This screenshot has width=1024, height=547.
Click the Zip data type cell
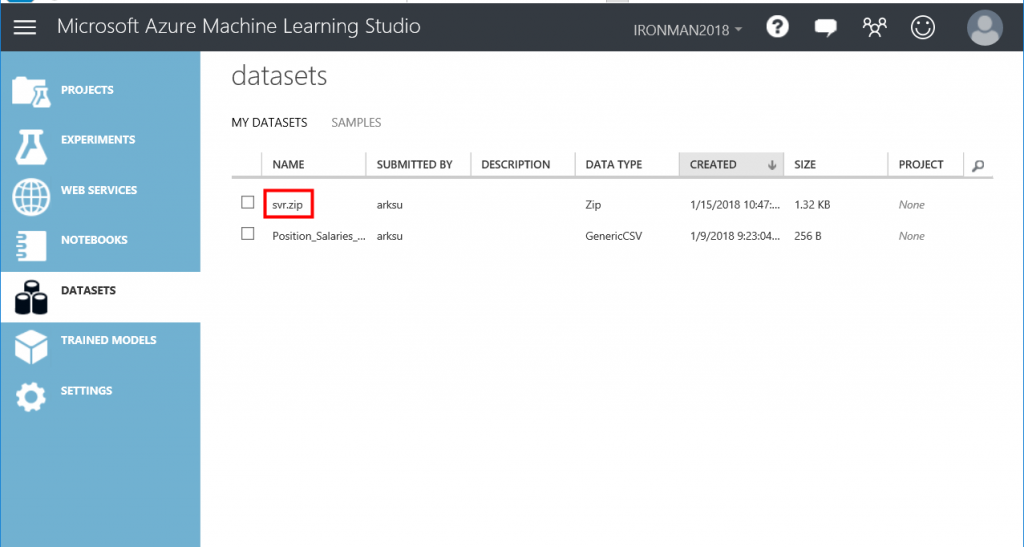click(593, 205)
